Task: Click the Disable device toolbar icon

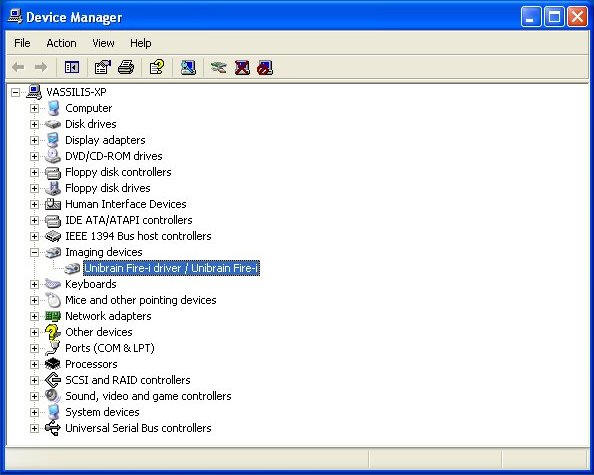Action: tap(265, 68)
